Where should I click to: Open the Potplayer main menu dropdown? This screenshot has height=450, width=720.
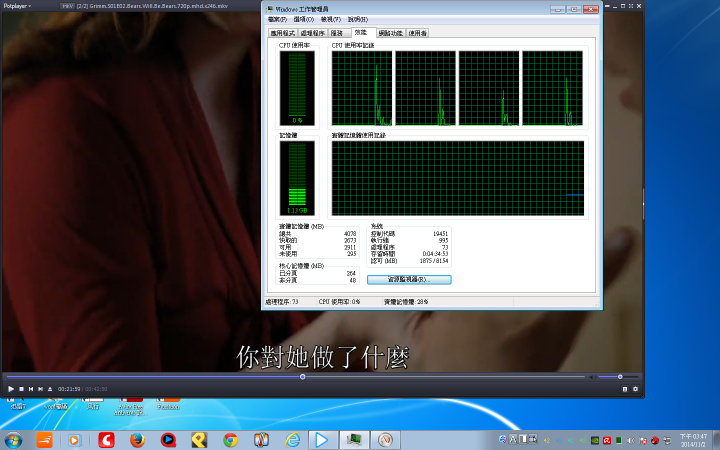click(17, 6)
